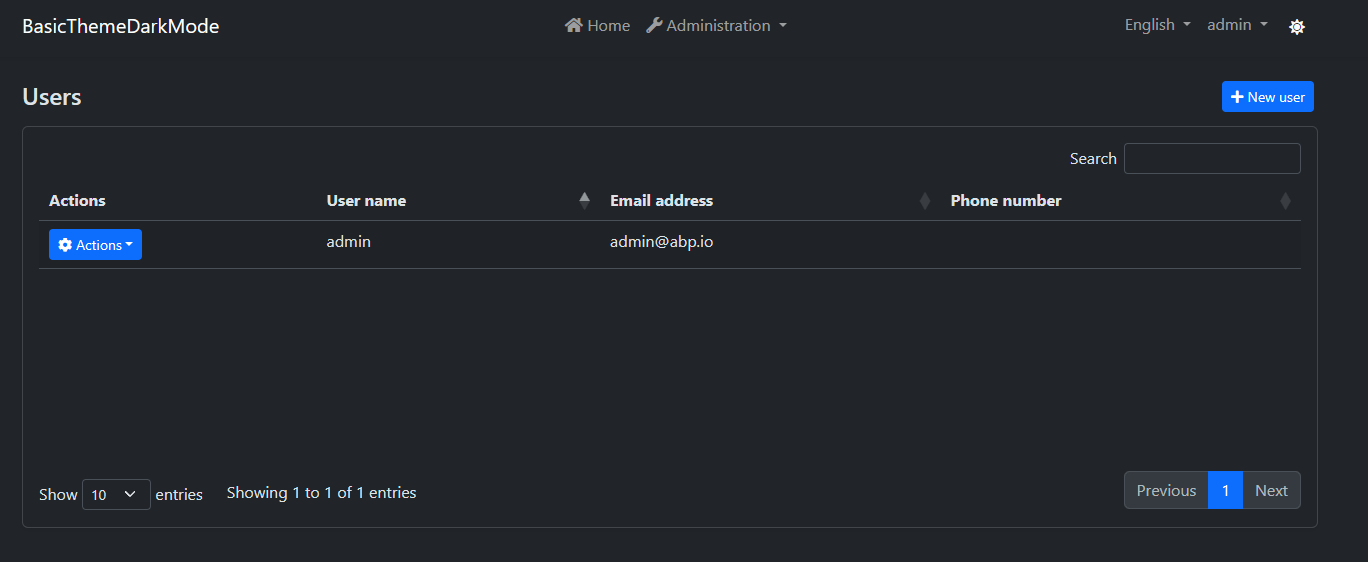The height and width of the screenshot is (562, 1368).
Task: Click the house icon beside Home
Action: pos(573,25)
